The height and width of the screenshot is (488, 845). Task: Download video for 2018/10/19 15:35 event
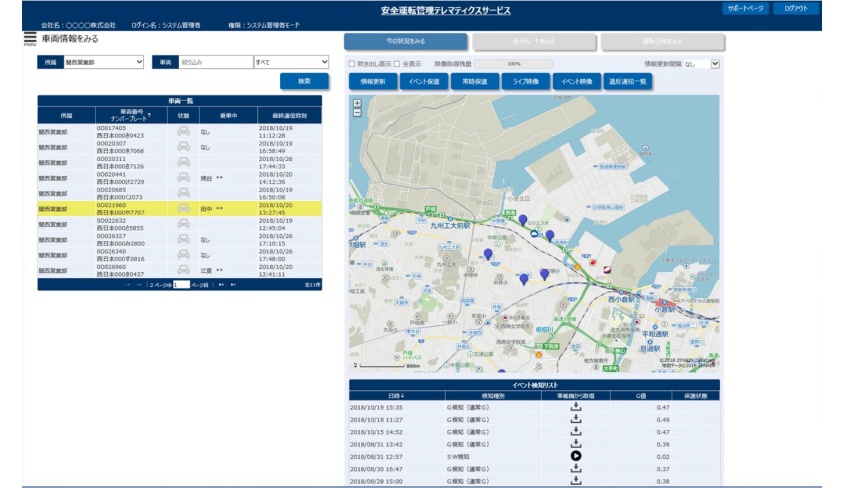576,407
